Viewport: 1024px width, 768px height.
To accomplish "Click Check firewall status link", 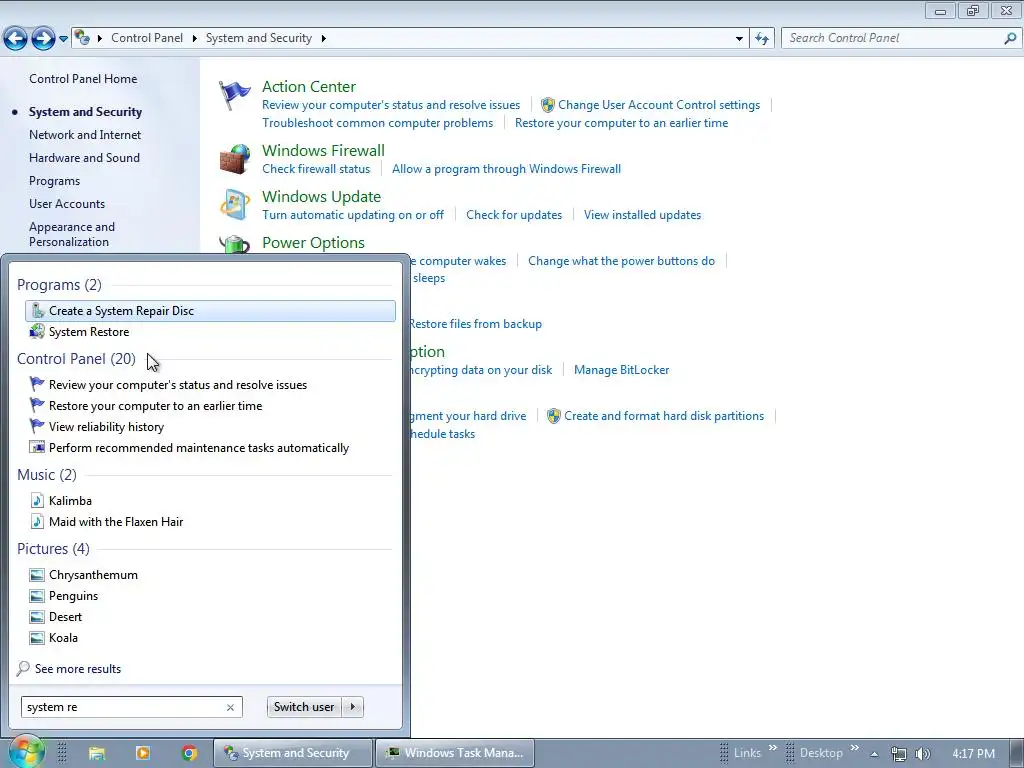I will [x=316, y=169].
